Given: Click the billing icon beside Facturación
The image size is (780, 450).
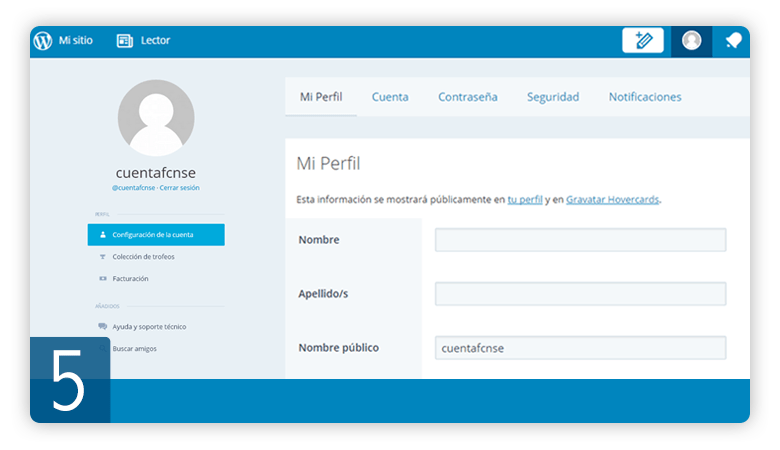Looking at the screenshot, I should coord(103,278).
